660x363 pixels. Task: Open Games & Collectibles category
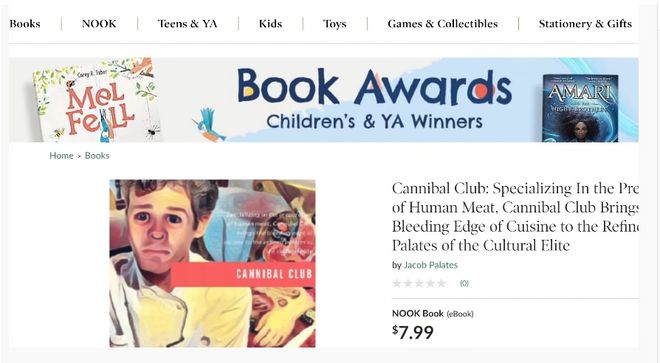(442, 24)
